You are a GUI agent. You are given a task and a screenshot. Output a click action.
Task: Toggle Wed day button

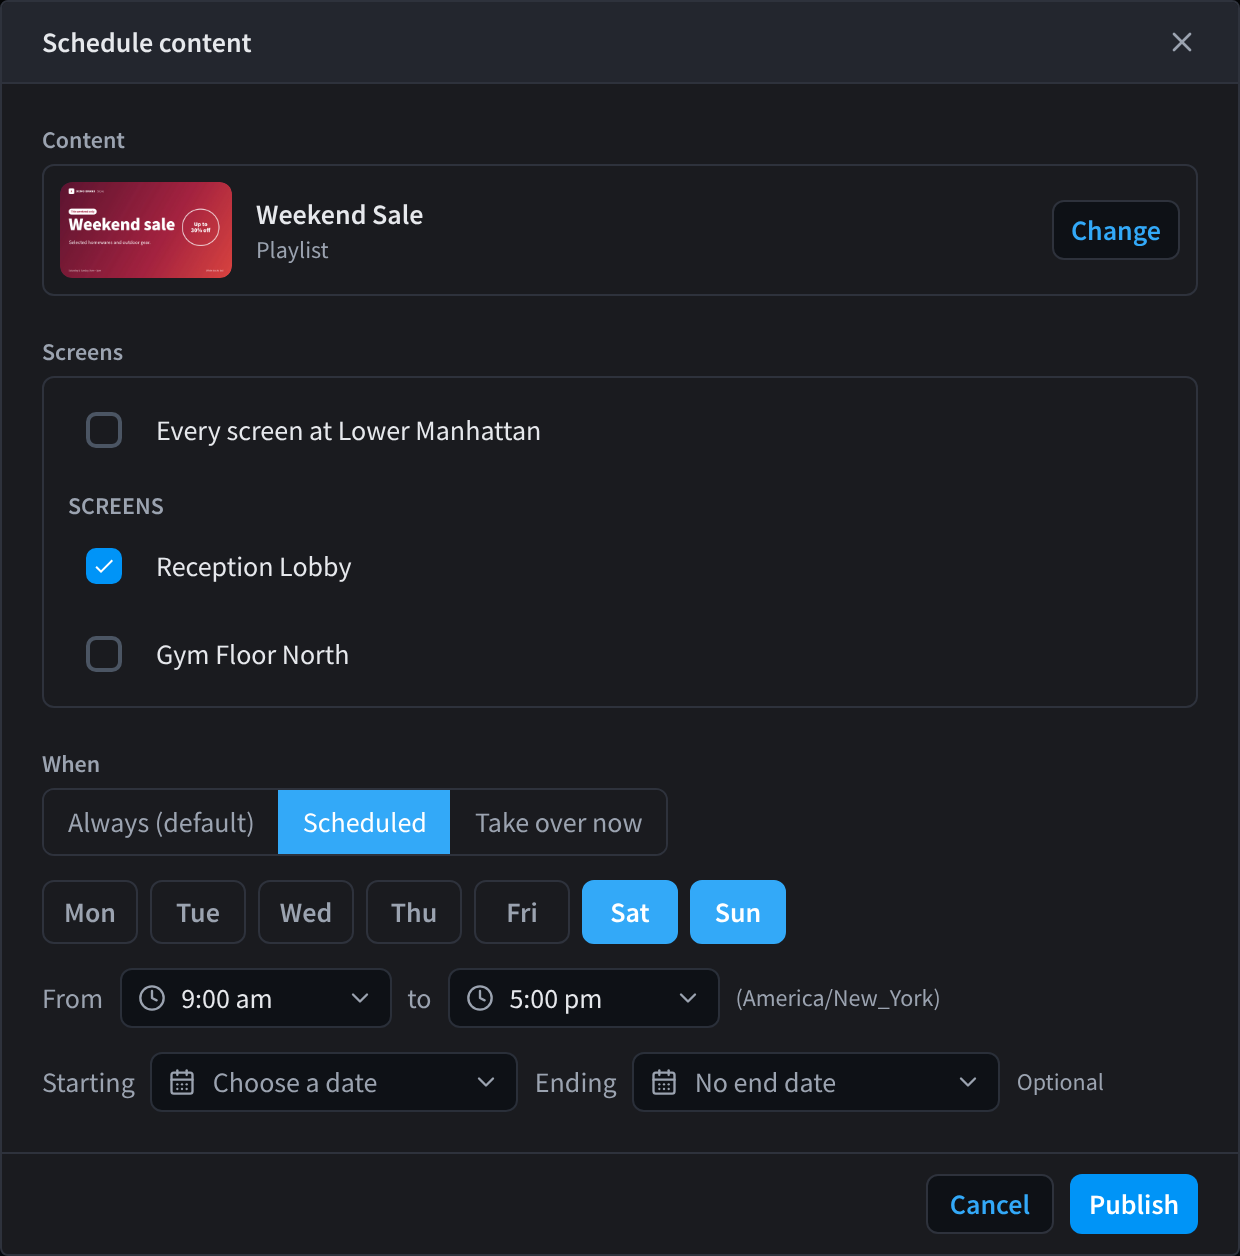306,912
